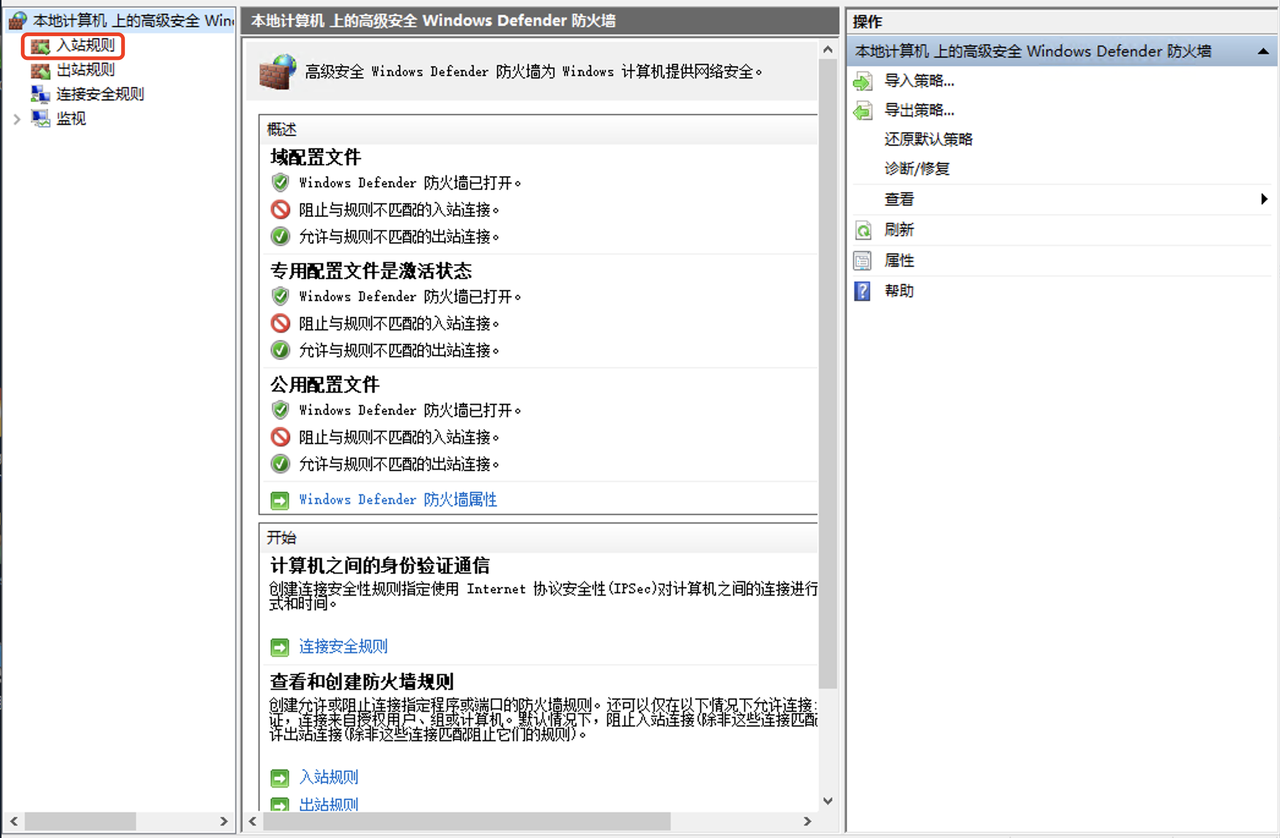This screenshot has height=838, width=1280.
Task: Click the 监视 monitor icon in the tree
Action: pos(40,118)
